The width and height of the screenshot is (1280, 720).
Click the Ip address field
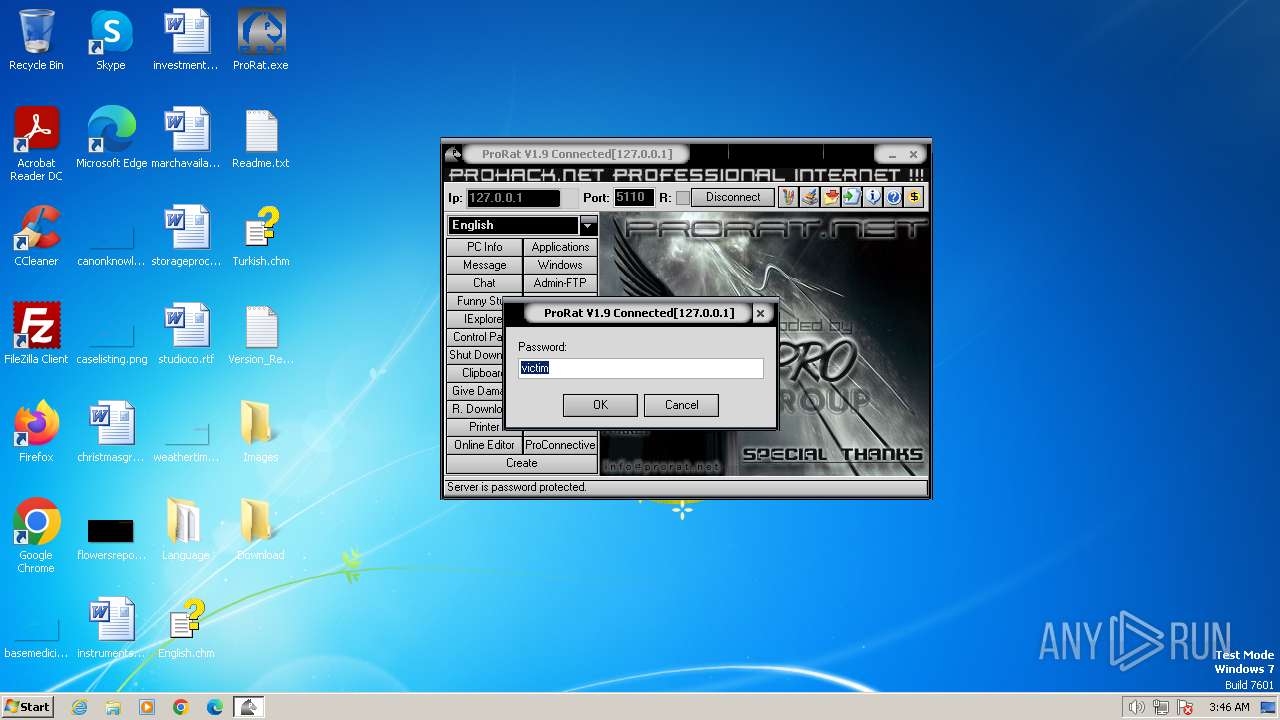click(514, 198)
